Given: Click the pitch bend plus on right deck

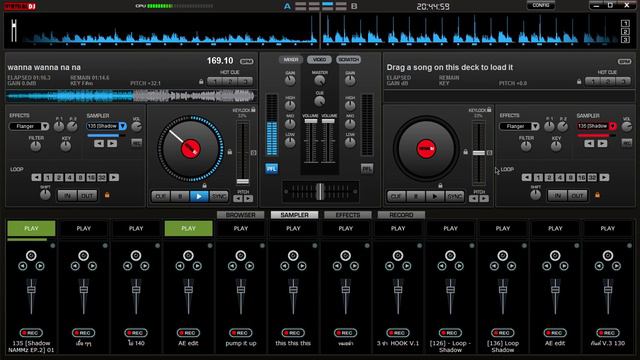Looking at the screenshot, I should tap(484, 199).
